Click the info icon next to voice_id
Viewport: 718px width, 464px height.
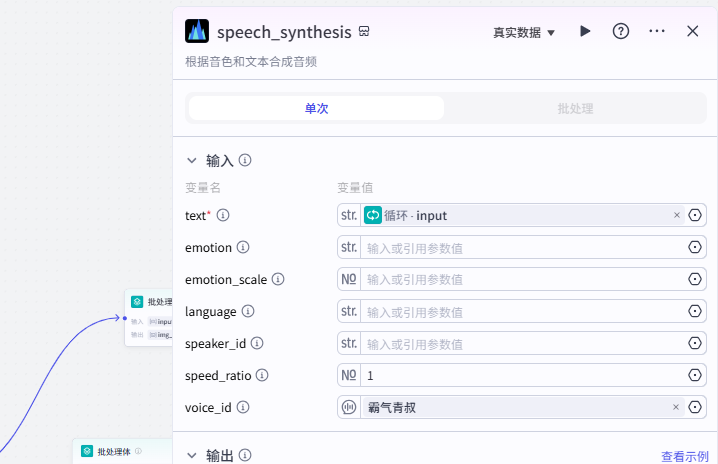(243, 407)
